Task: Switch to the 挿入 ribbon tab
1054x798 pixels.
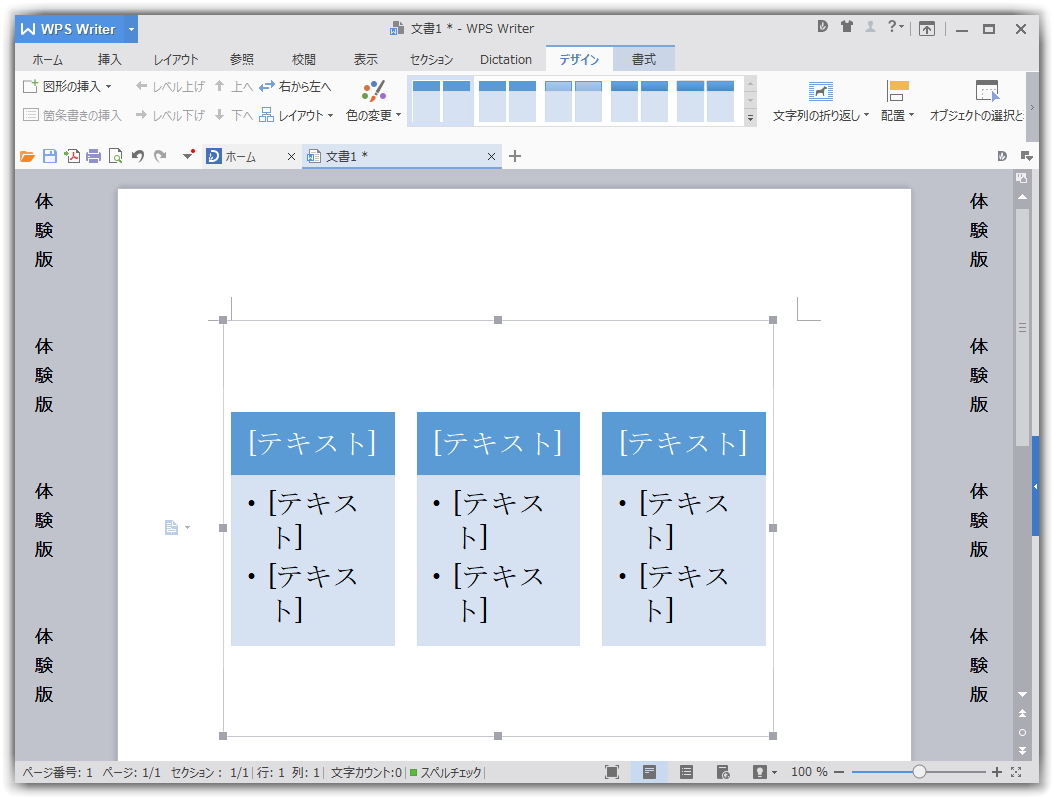Action: point(108,59)
